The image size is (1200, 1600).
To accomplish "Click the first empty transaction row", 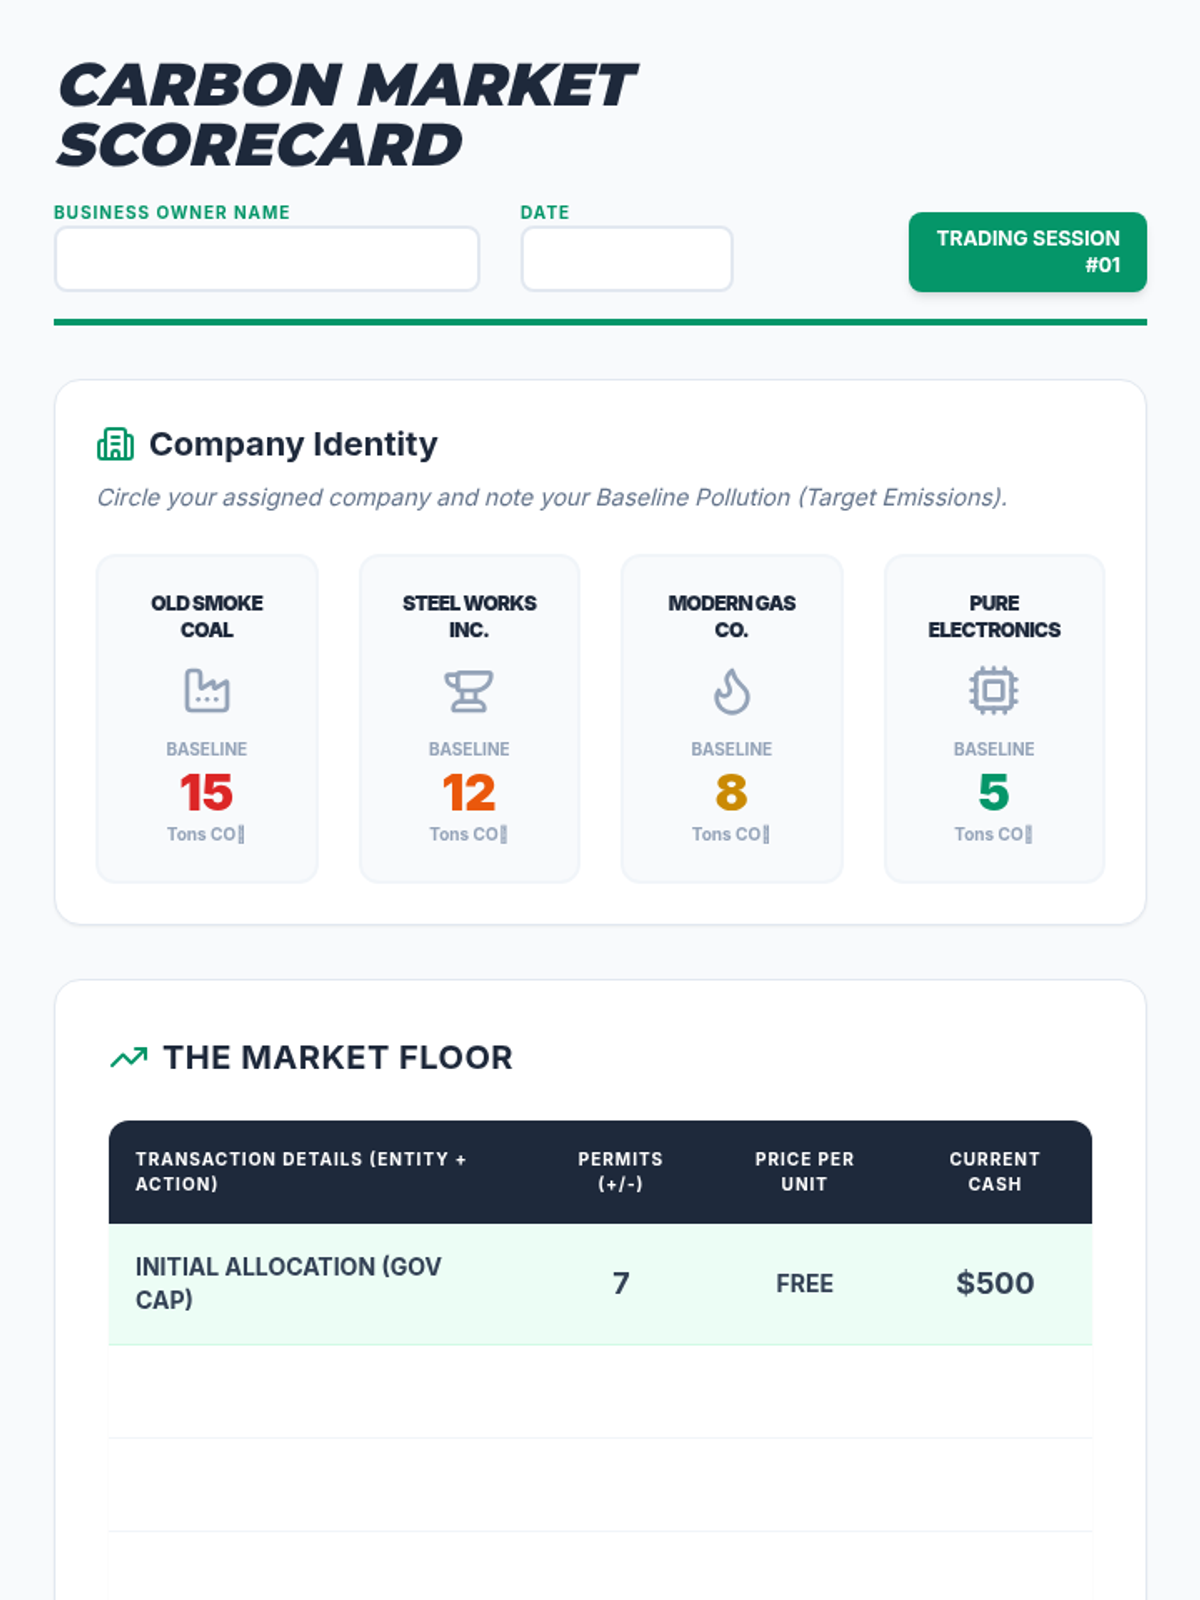I will (600, 1392).
